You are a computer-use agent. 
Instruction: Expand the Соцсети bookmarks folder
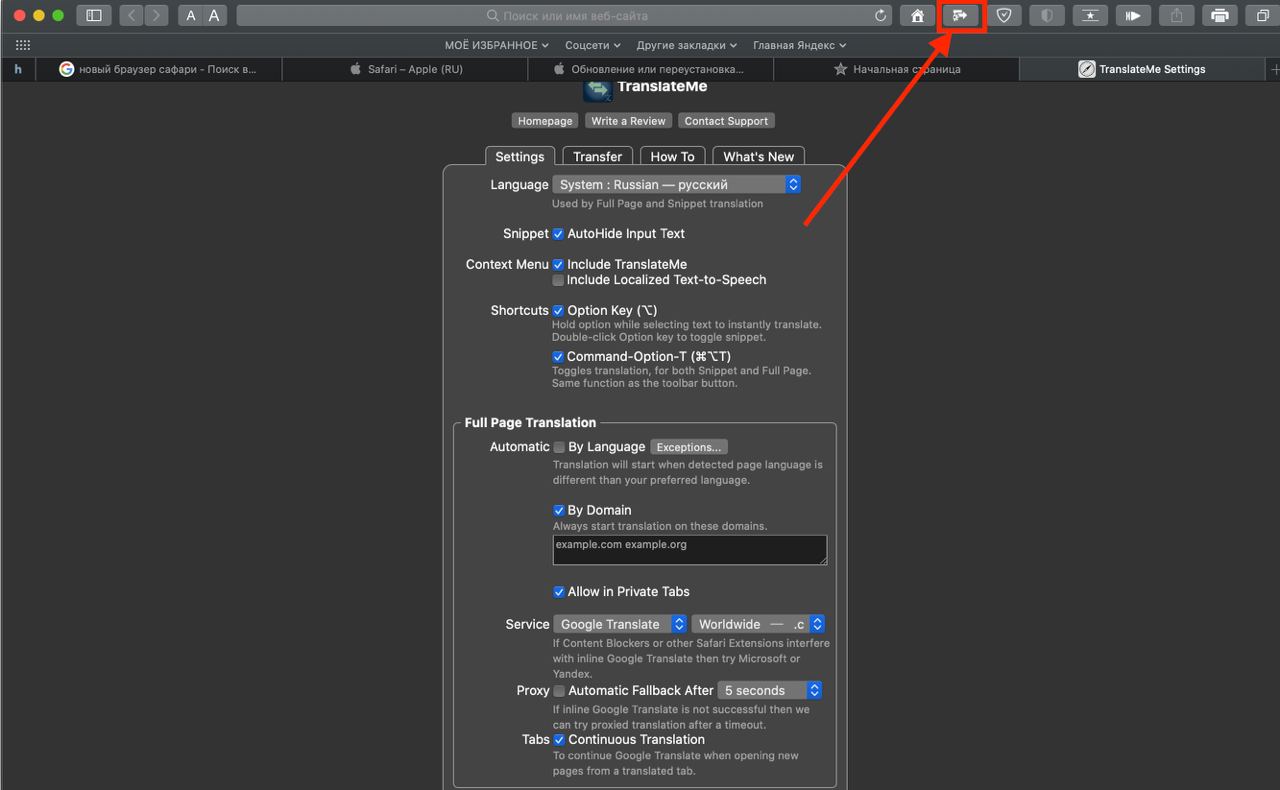(593, 45)
